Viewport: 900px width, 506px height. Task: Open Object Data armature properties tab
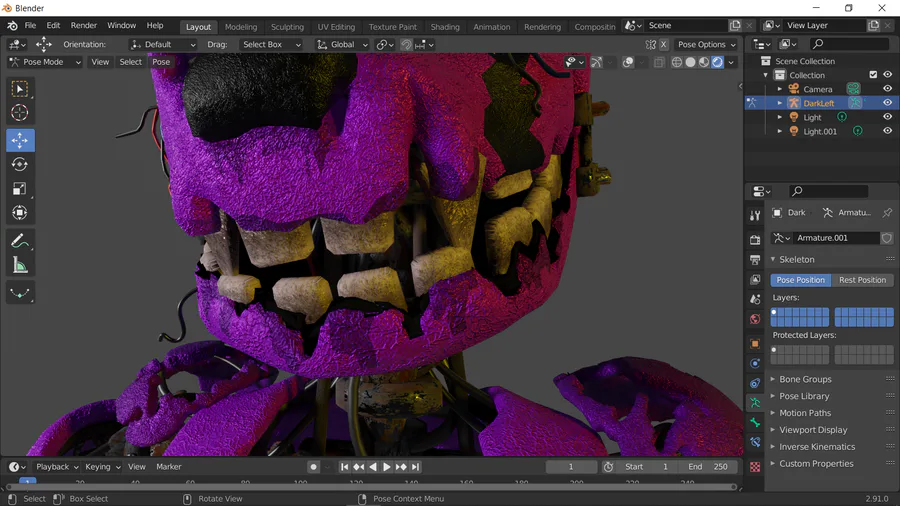755,403
